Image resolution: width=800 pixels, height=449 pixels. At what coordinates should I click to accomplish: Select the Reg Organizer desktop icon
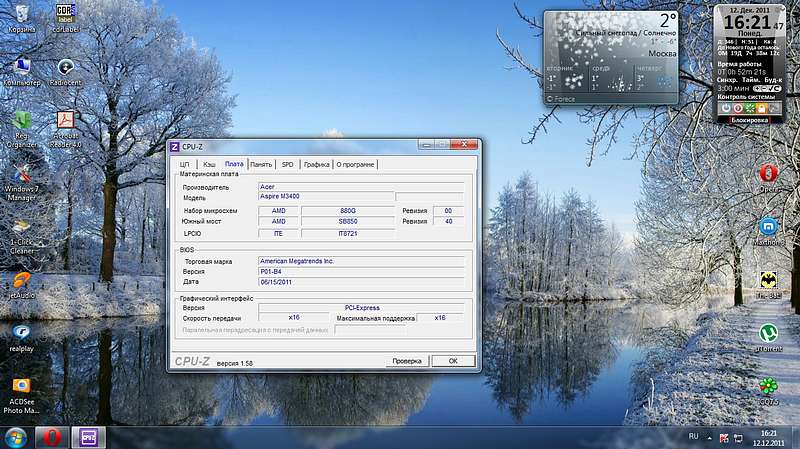[21, 129]
